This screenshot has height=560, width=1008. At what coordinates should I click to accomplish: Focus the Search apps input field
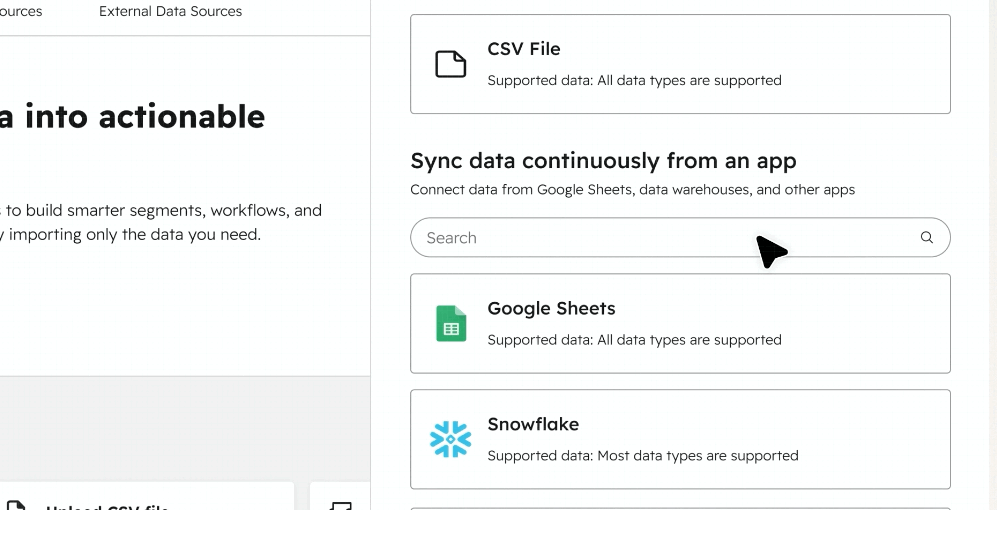[660, 238]
